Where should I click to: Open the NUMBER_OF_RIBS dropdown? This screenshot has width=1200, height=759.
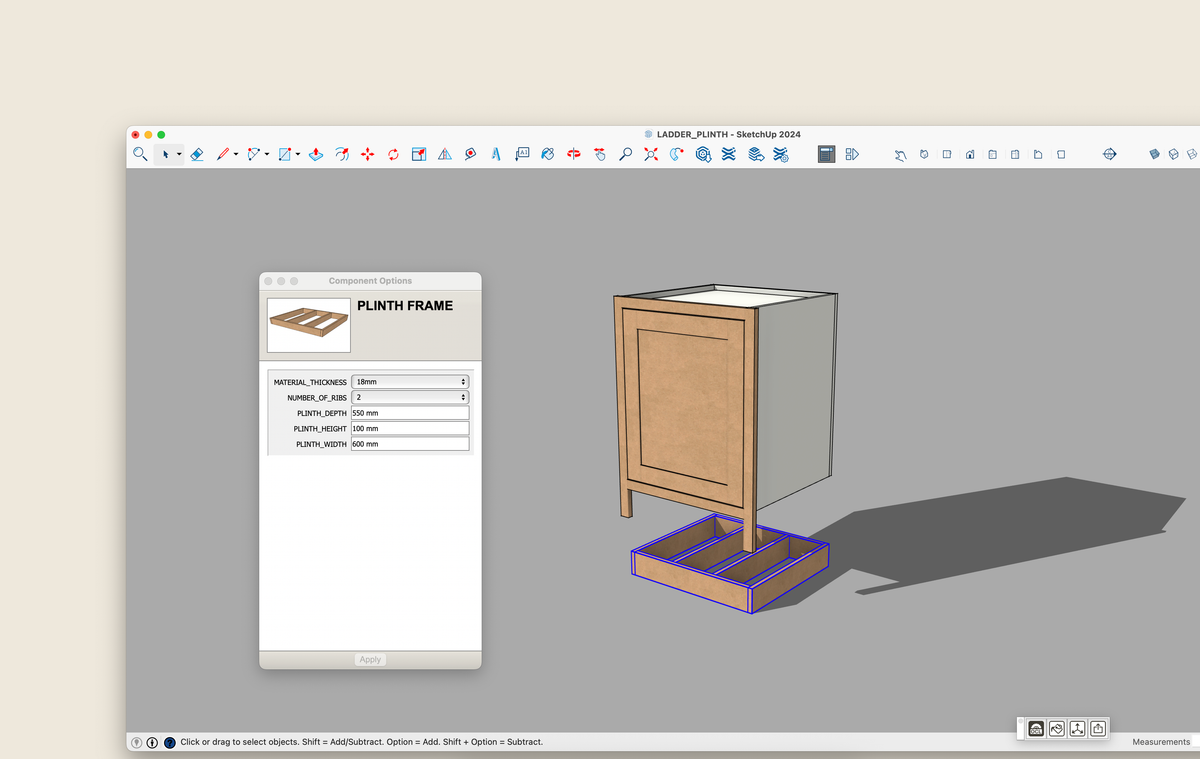pos(410,397)
